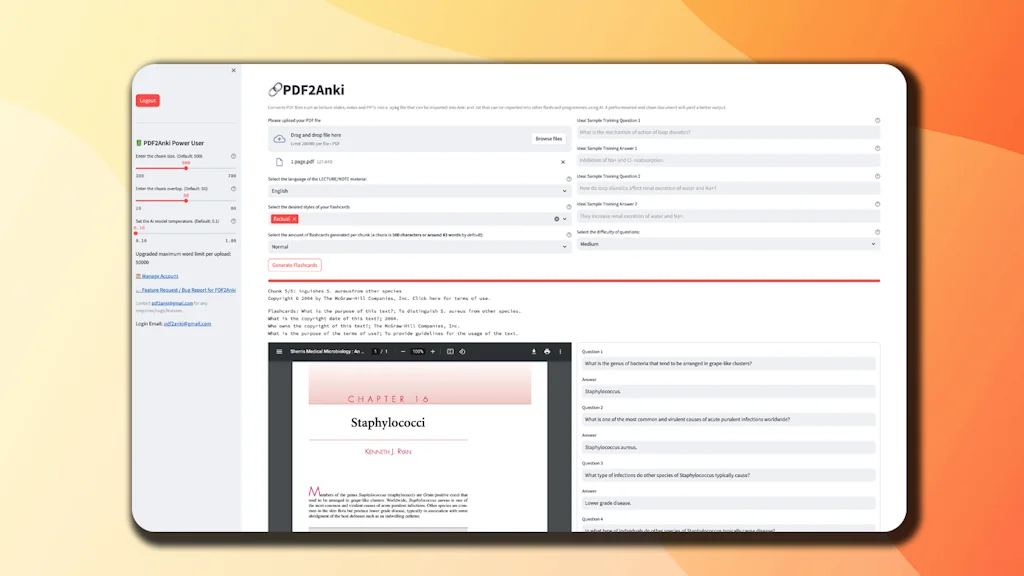Click the Question 1 grape-like clusters field
Image resolution: width=1024 pixels, height=576 pixels.
pos(728,364)
